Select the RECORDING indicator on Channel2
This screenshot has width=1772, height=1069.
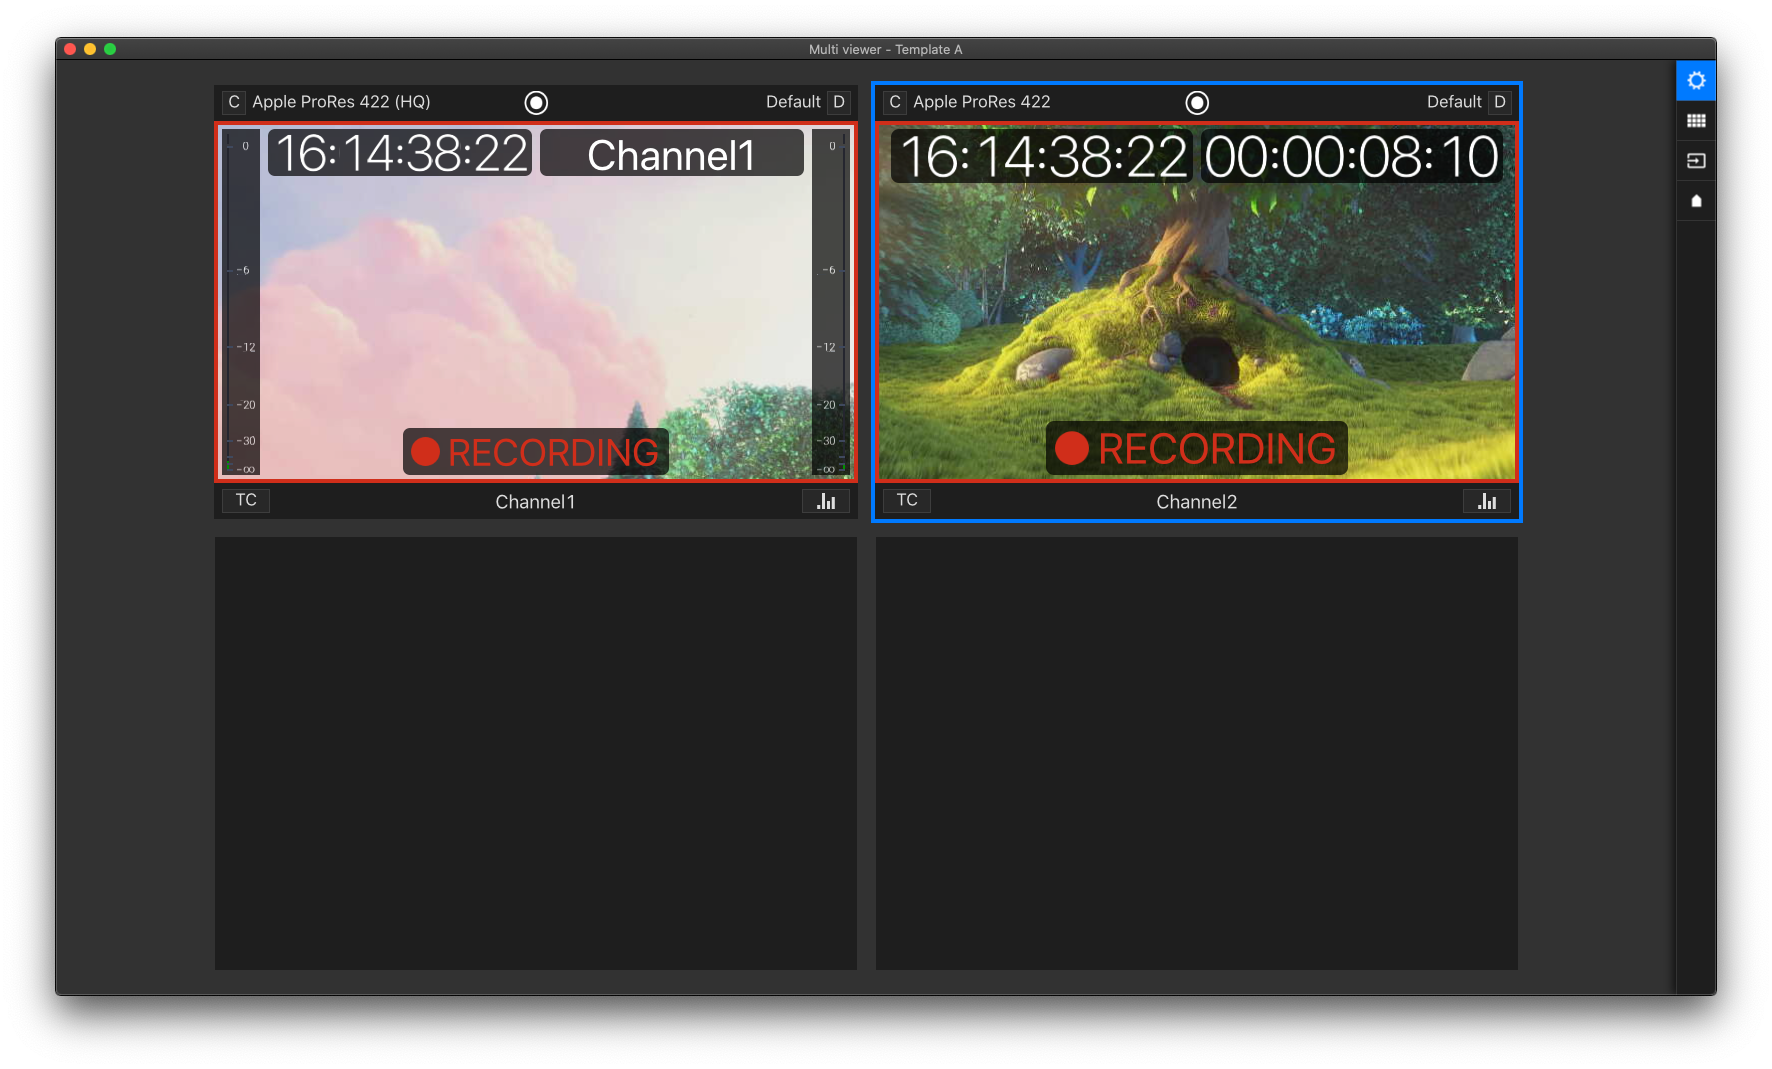tap(1197, 448)
